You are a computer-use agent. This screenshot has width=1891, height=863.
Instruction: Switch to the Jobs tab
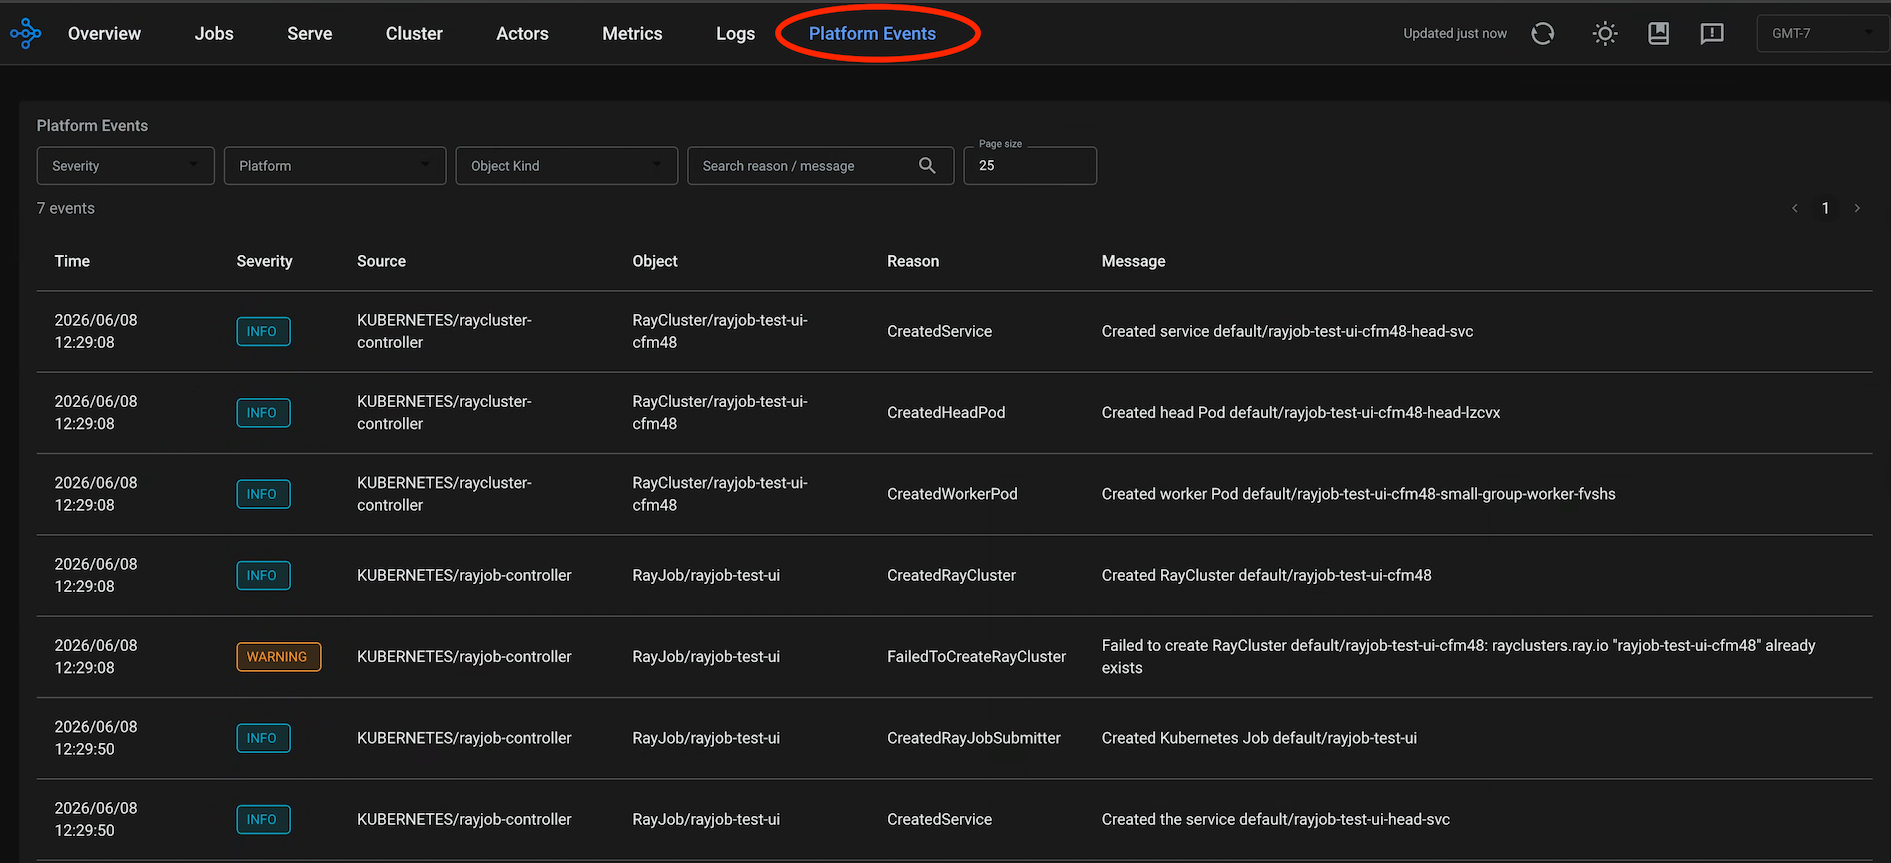(x=214, y=34)
